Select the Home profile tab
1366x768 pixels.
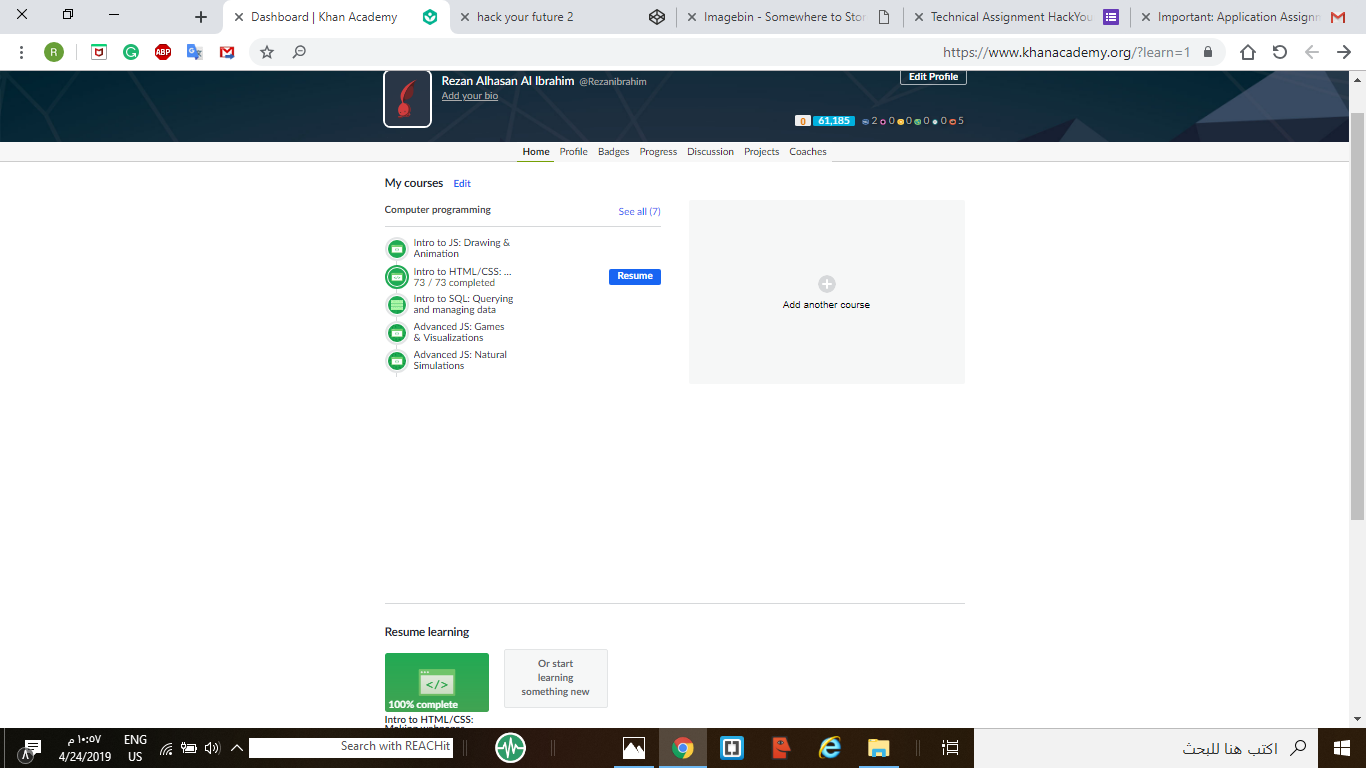536,152
